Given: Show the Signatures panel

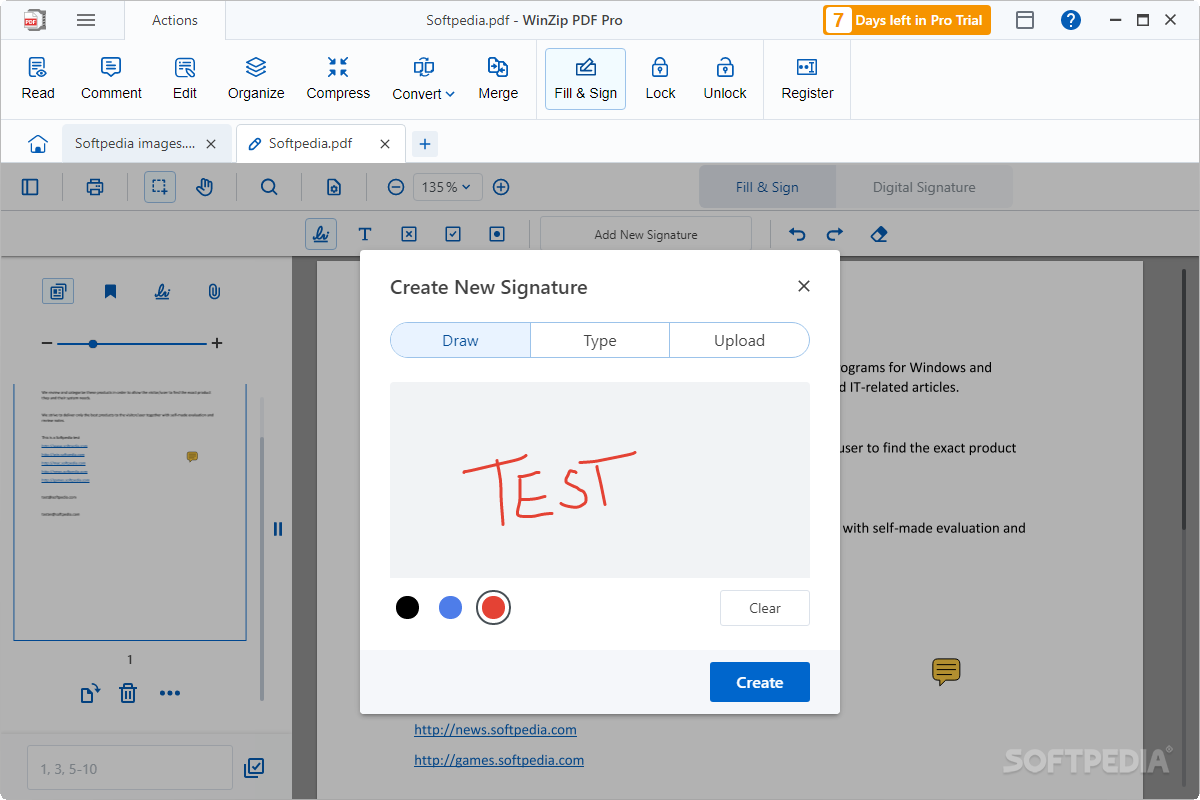Looking at the screenshot, I should pos(162,292).
